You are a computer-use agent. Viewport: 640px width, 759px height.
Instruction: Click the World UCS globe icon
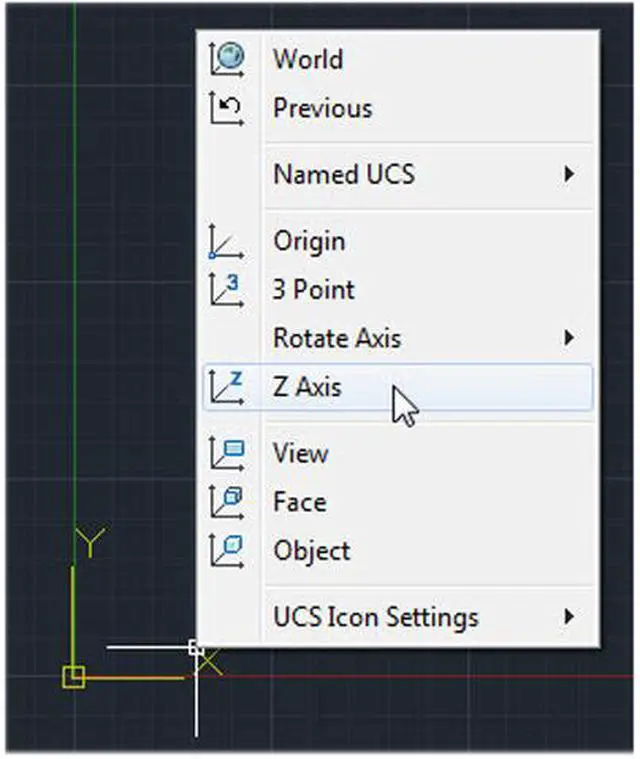[227, 59]
